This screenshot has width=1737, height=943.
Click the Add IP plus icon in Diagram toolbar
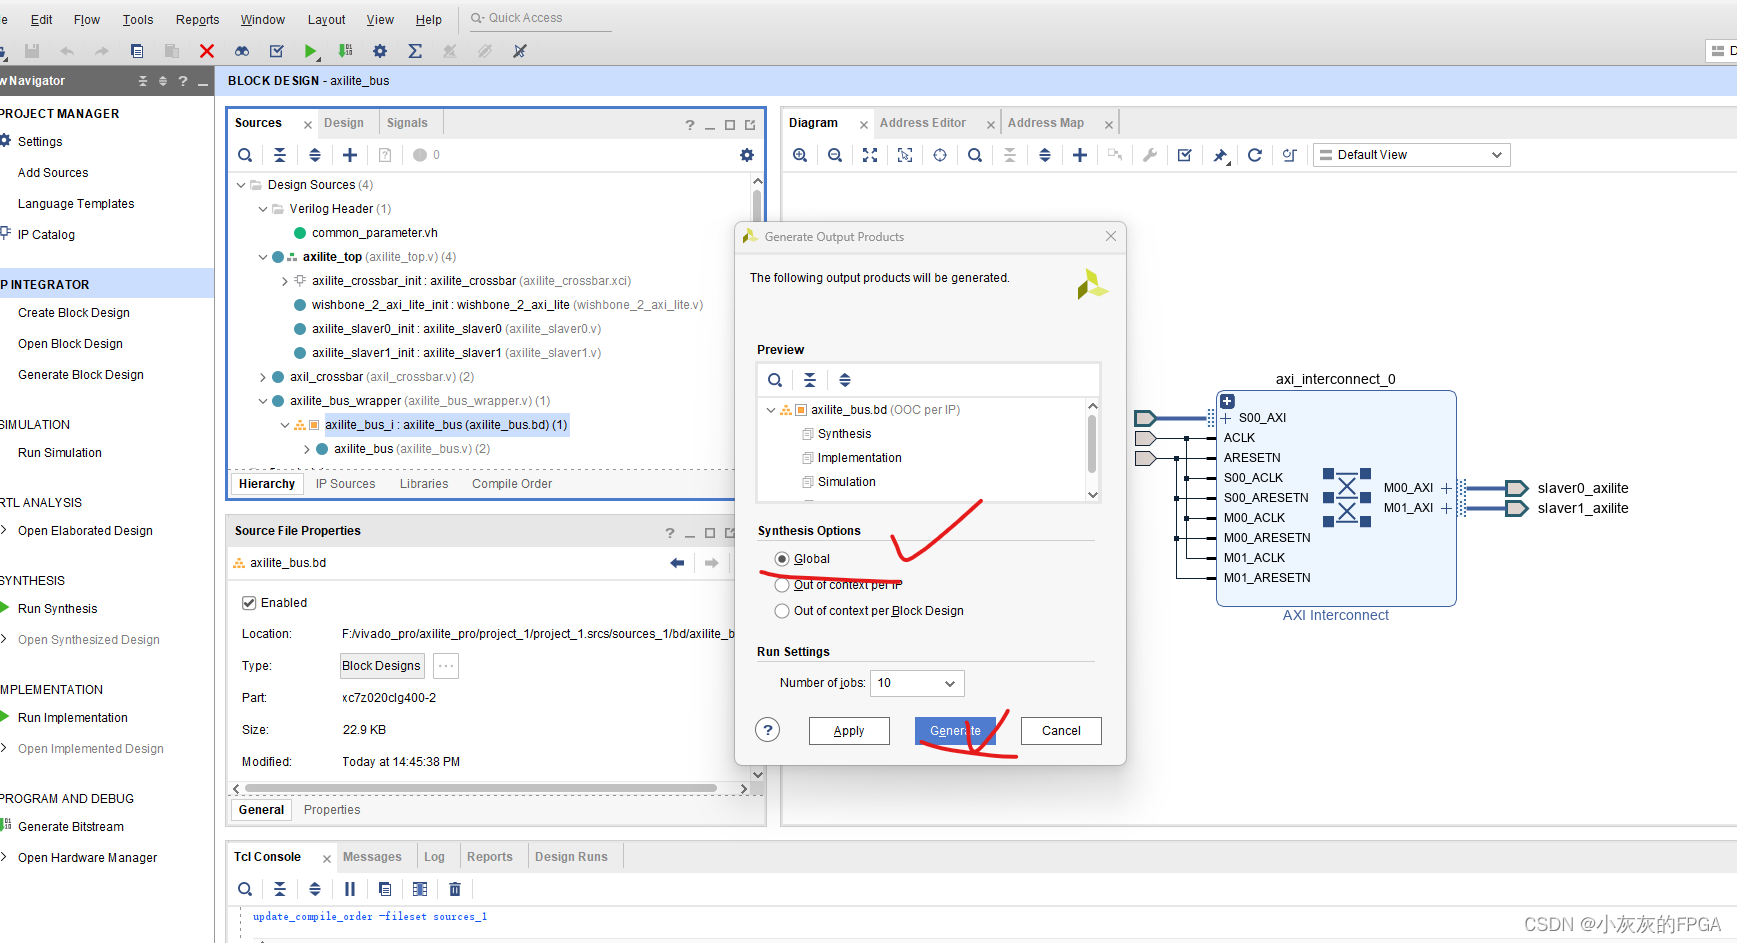[1080, 155]
